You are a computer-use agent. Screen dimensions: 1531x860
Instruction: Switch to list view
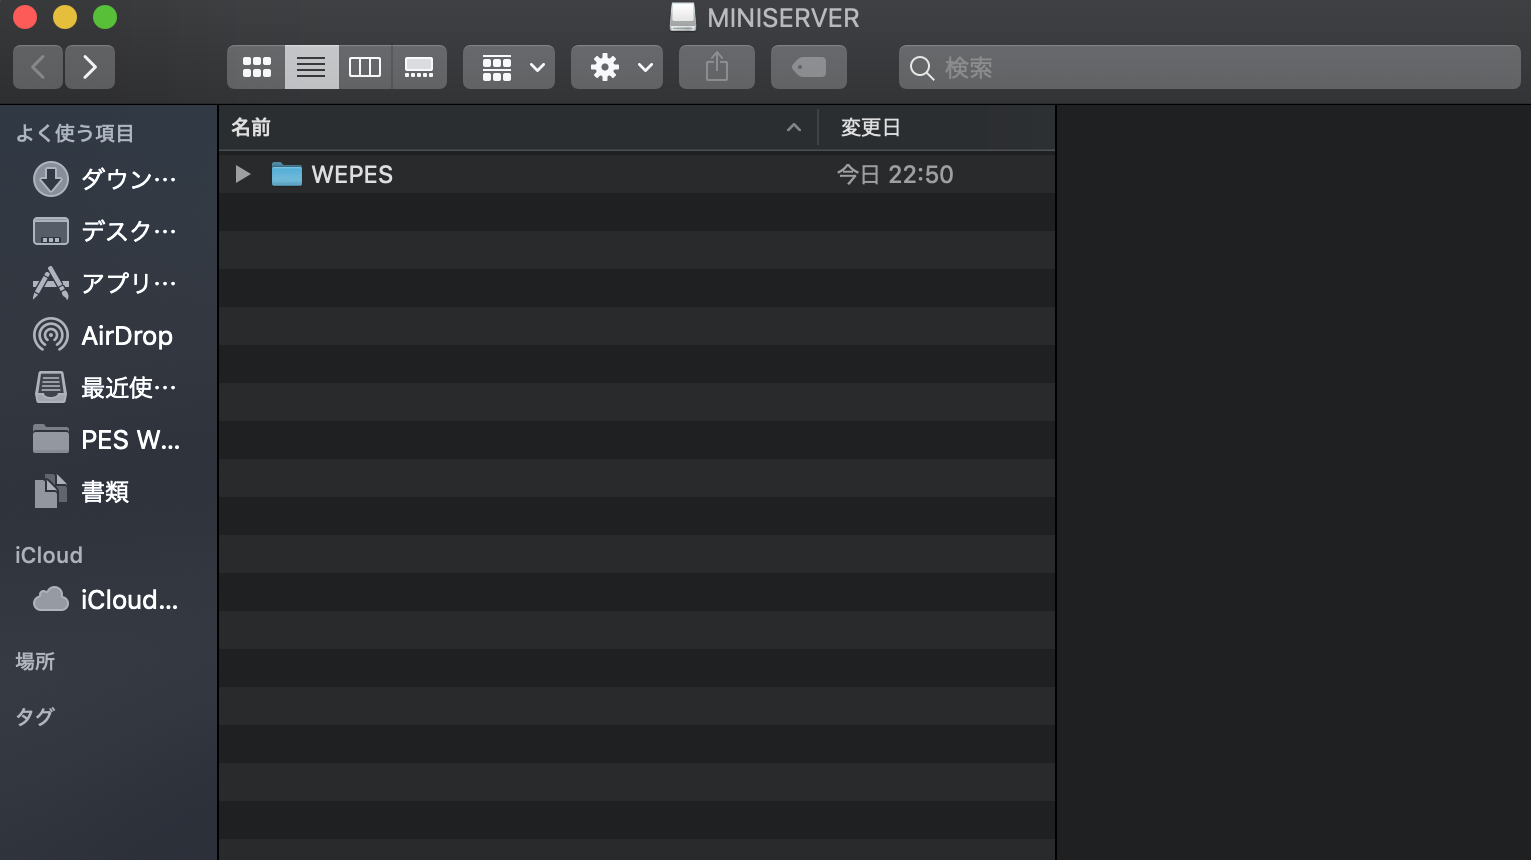pyautogui.click(x=311, y=67)
